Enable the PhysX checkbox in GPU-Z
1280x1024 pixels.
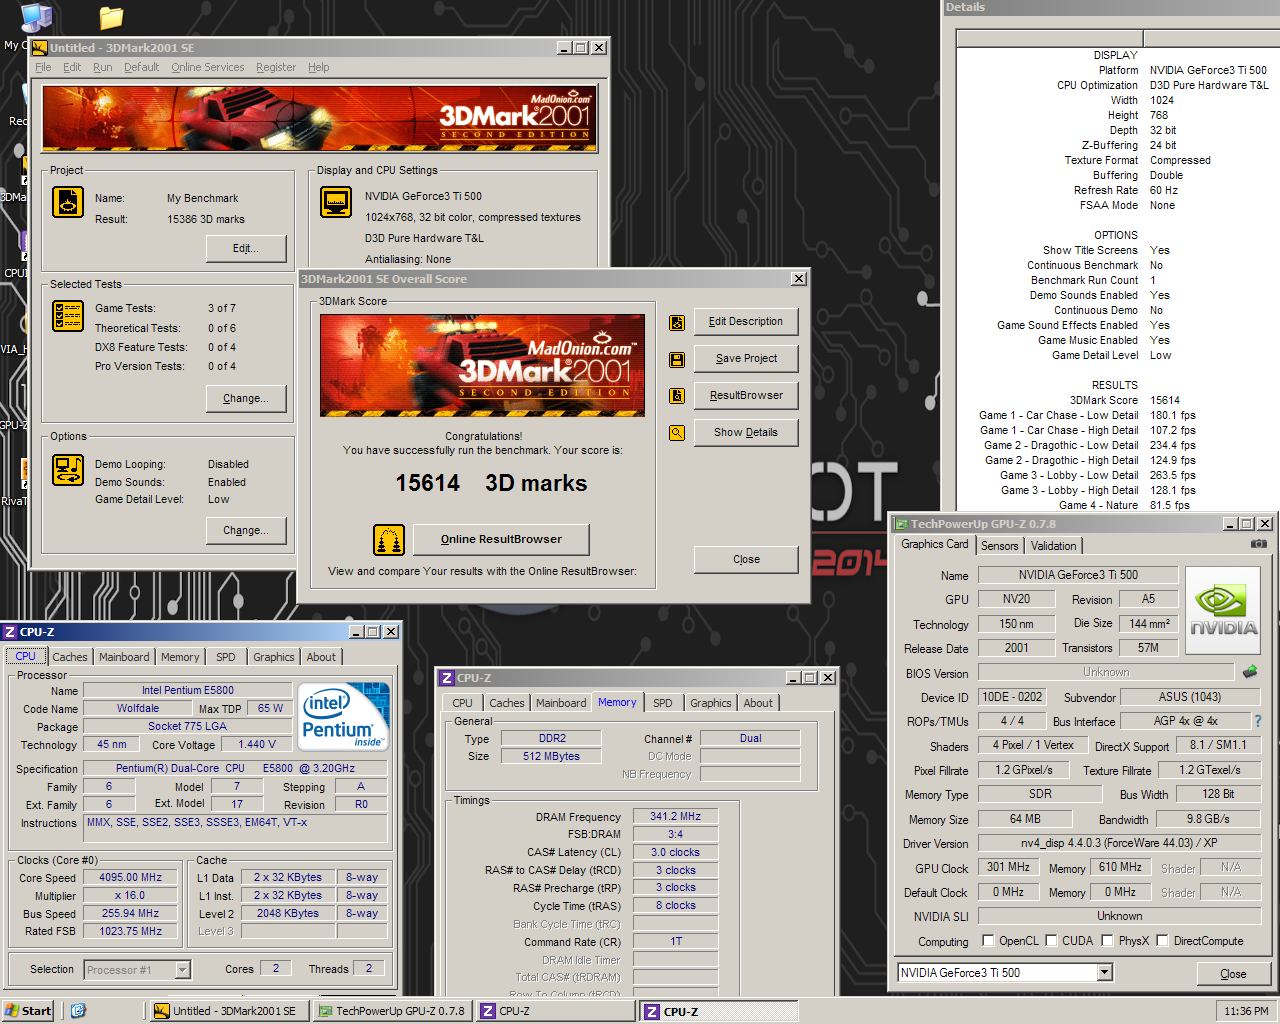pos(1107,941)
